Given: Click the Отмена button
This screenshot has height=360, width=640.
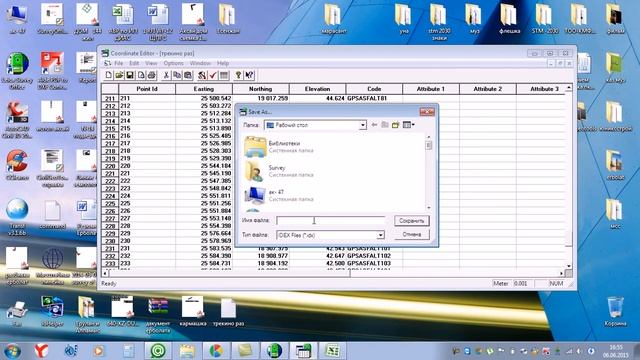Looking at the screenshot, I should tap(411, 234).
